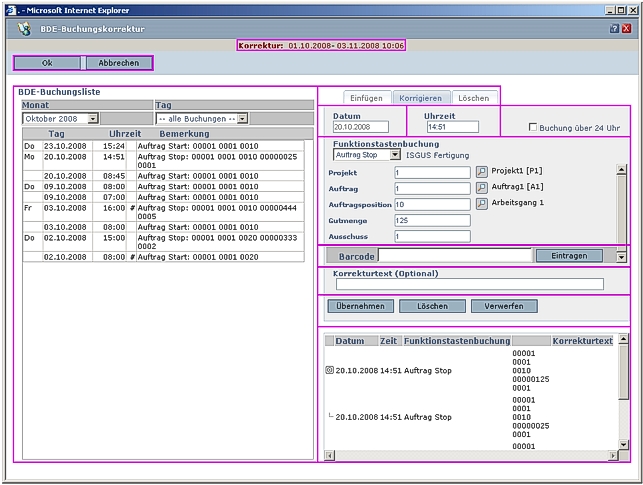This screenshot has width=643, height=485.
Task: Close the BDE-Buchungskorrektur panel with red X
Action: pyautogui.click(x=627, y=29)
